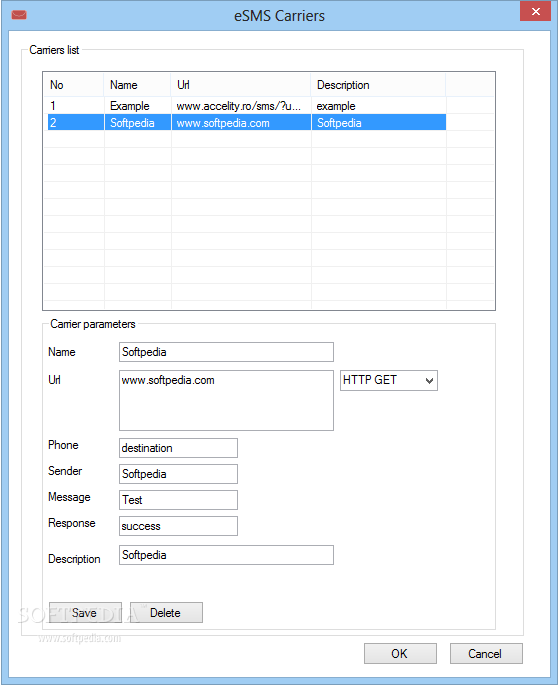The width and height of the screenshot is (558, 685).
Task: Click the Response label
Action: (72, 523)
